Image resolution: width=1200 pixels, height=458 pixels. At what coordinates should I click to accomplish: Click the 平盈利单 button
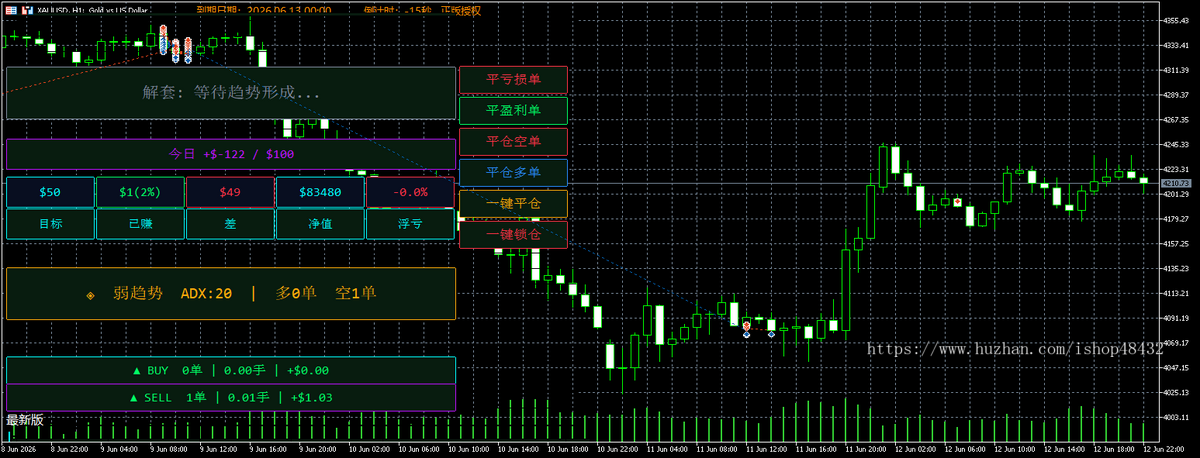[x=513, y=111]
